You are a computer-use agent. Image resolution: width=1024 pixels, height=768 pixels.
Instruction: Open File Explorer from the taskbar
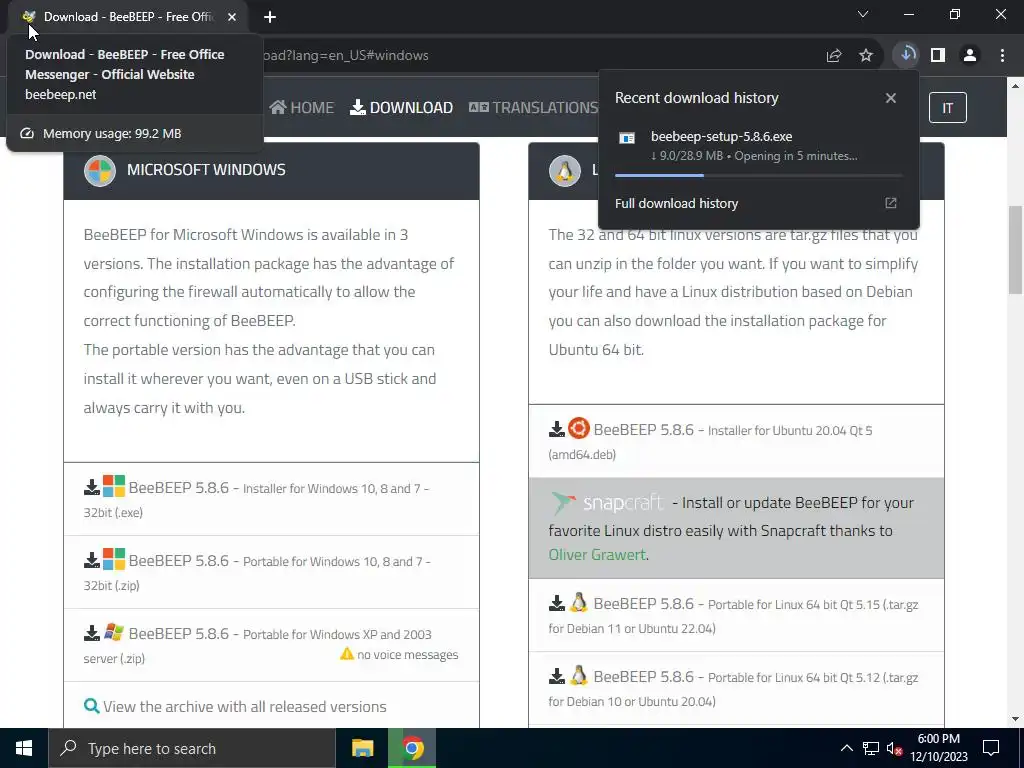(x=362, y=748)
